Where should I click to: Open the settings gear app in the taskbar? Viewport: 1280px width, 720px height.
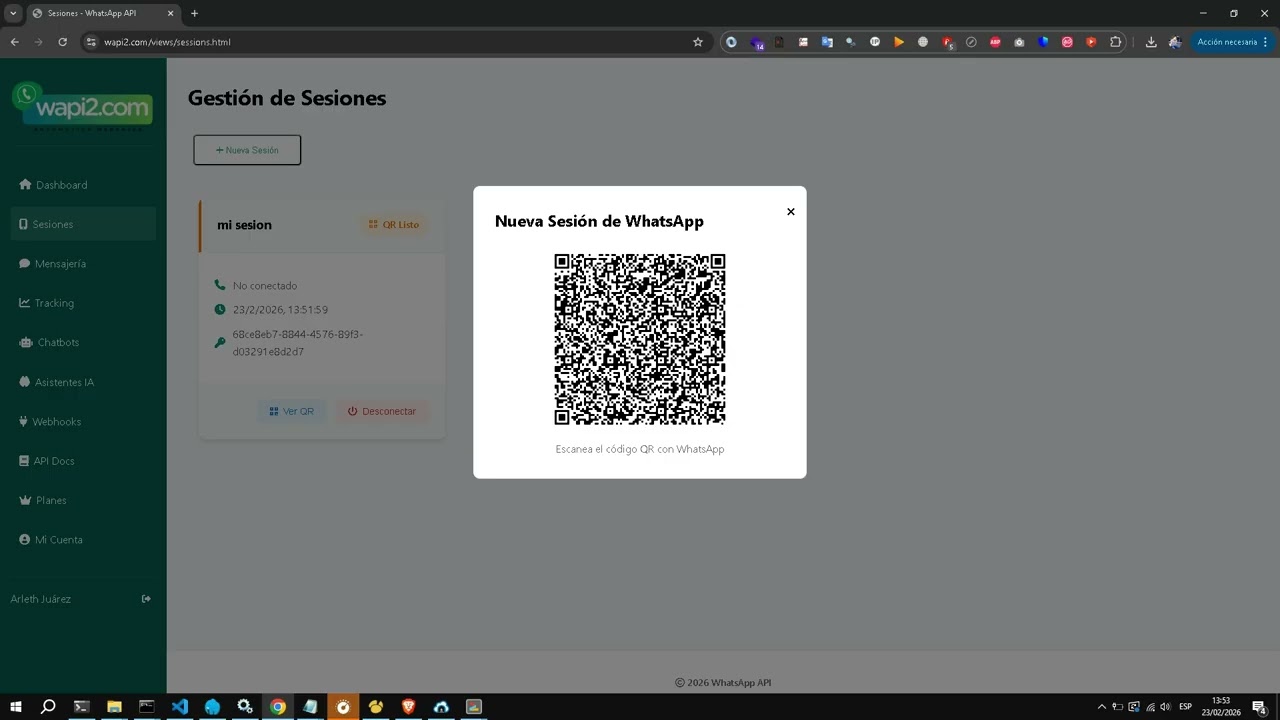pyautogui.click(x=245, y=707)
